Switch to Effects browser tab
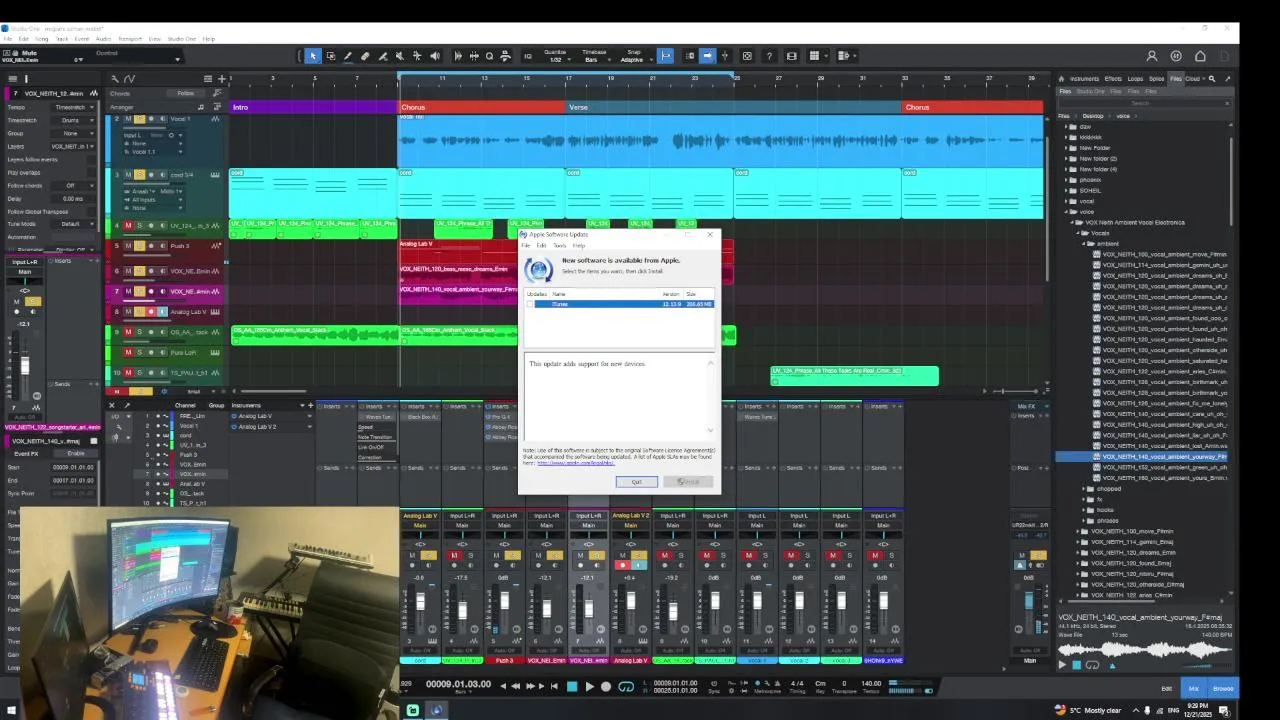The image size is (1280, 720). point(1113,78)
